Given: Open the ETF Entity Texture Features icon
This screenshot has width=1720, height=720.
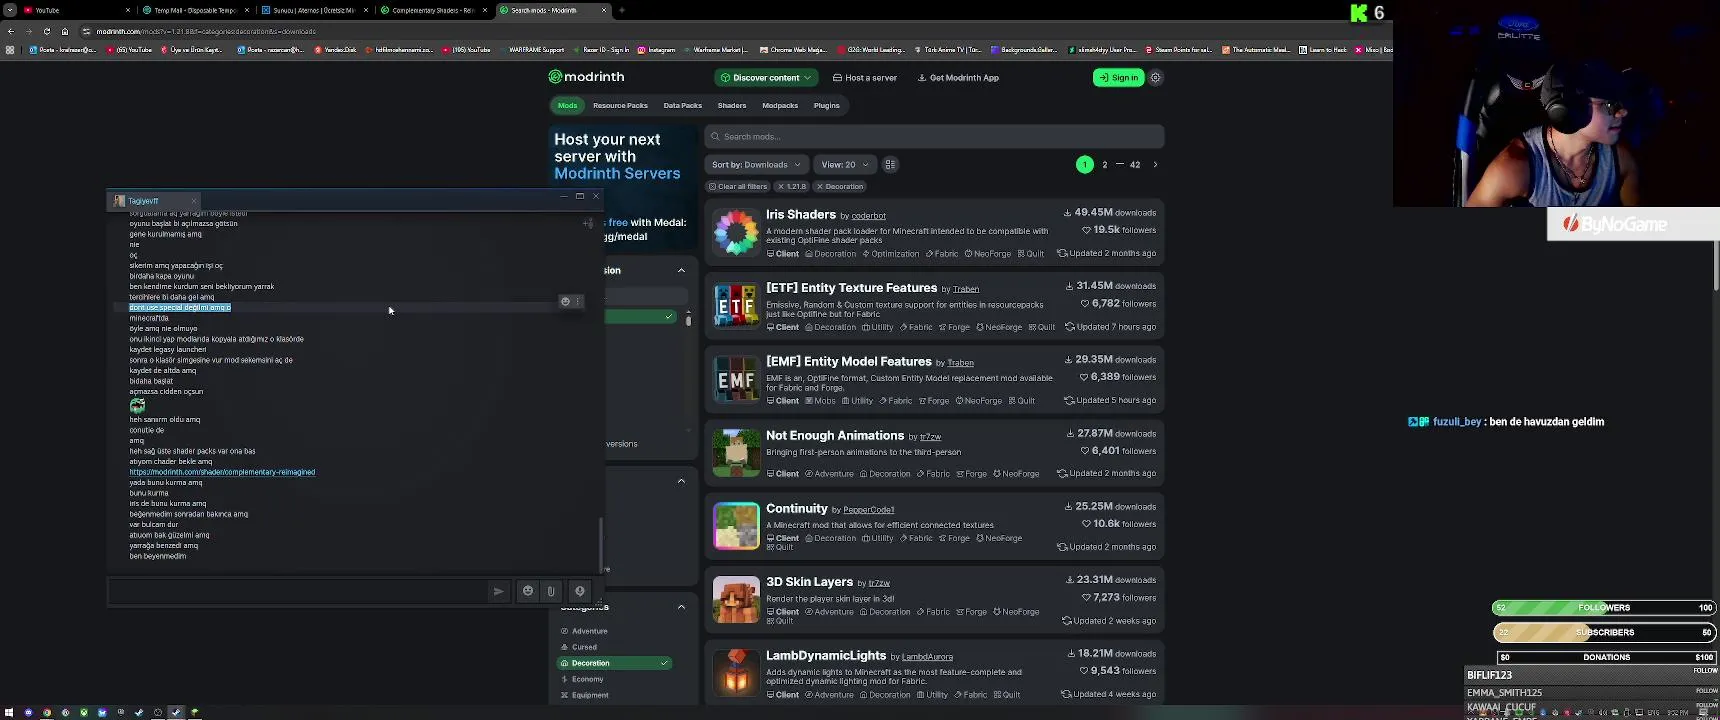Looking at the screenshot, I should tap(736, 305).
